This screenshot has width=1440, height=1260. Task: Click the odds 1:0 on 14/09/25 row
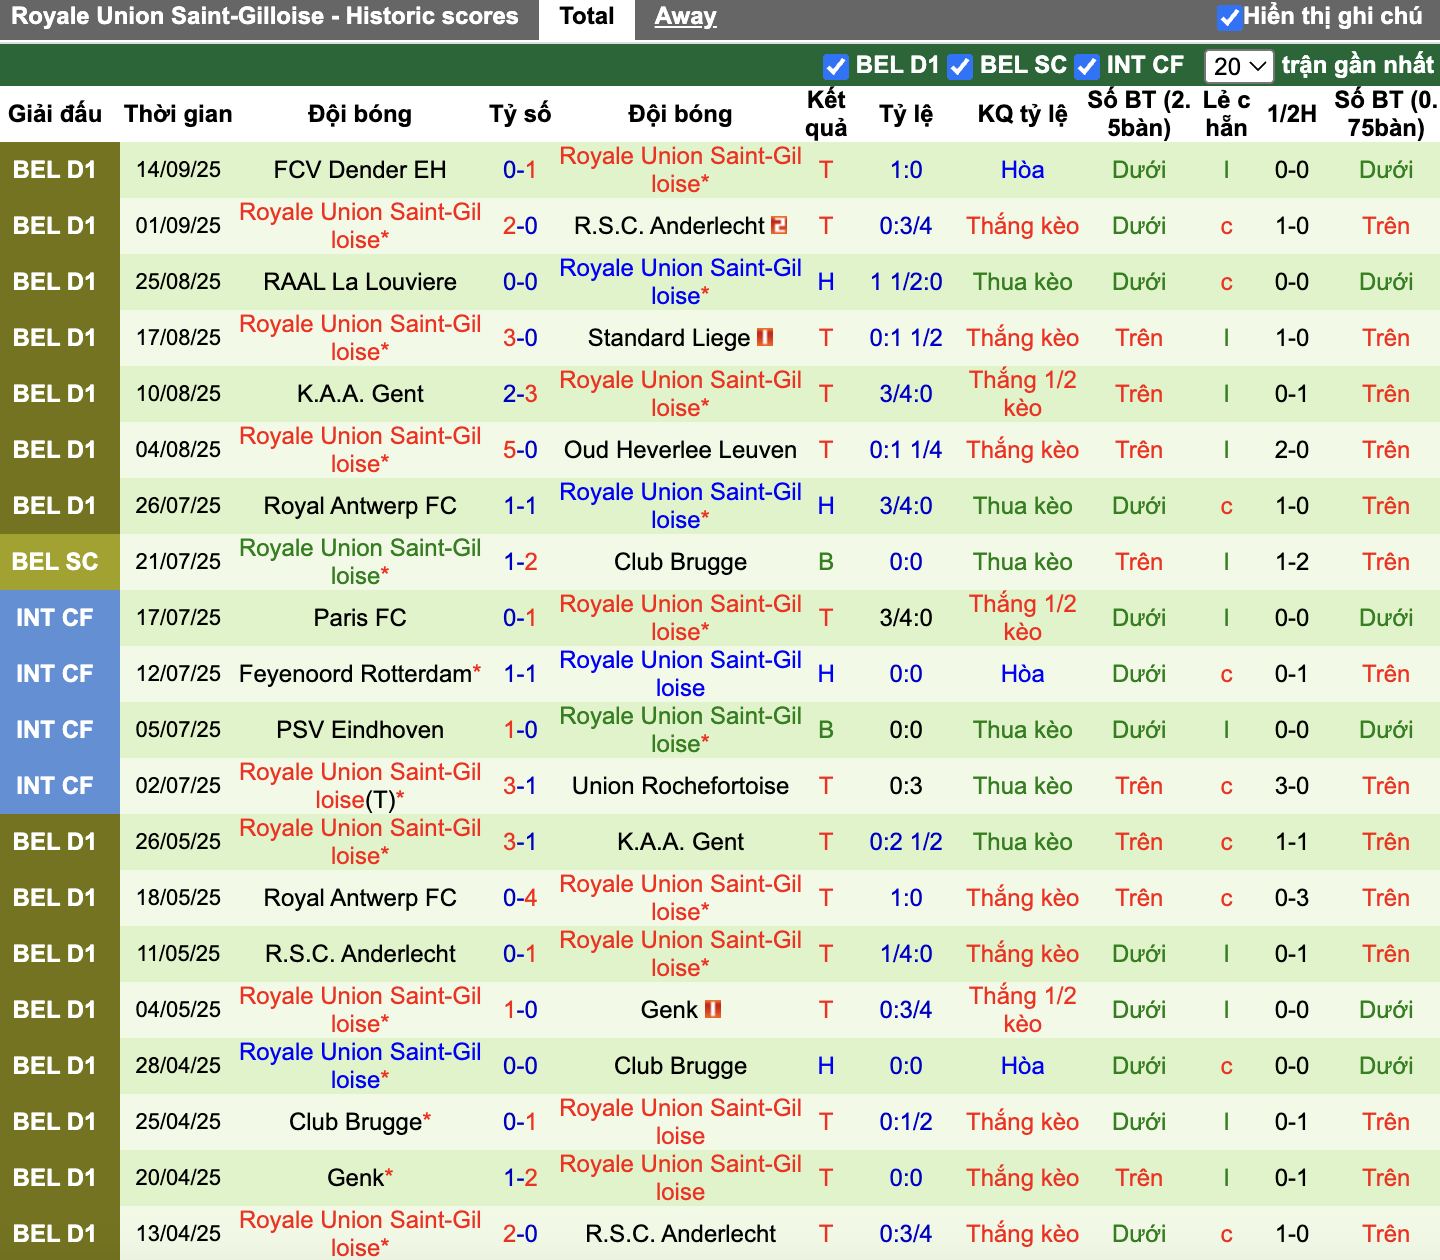[906, 170]
